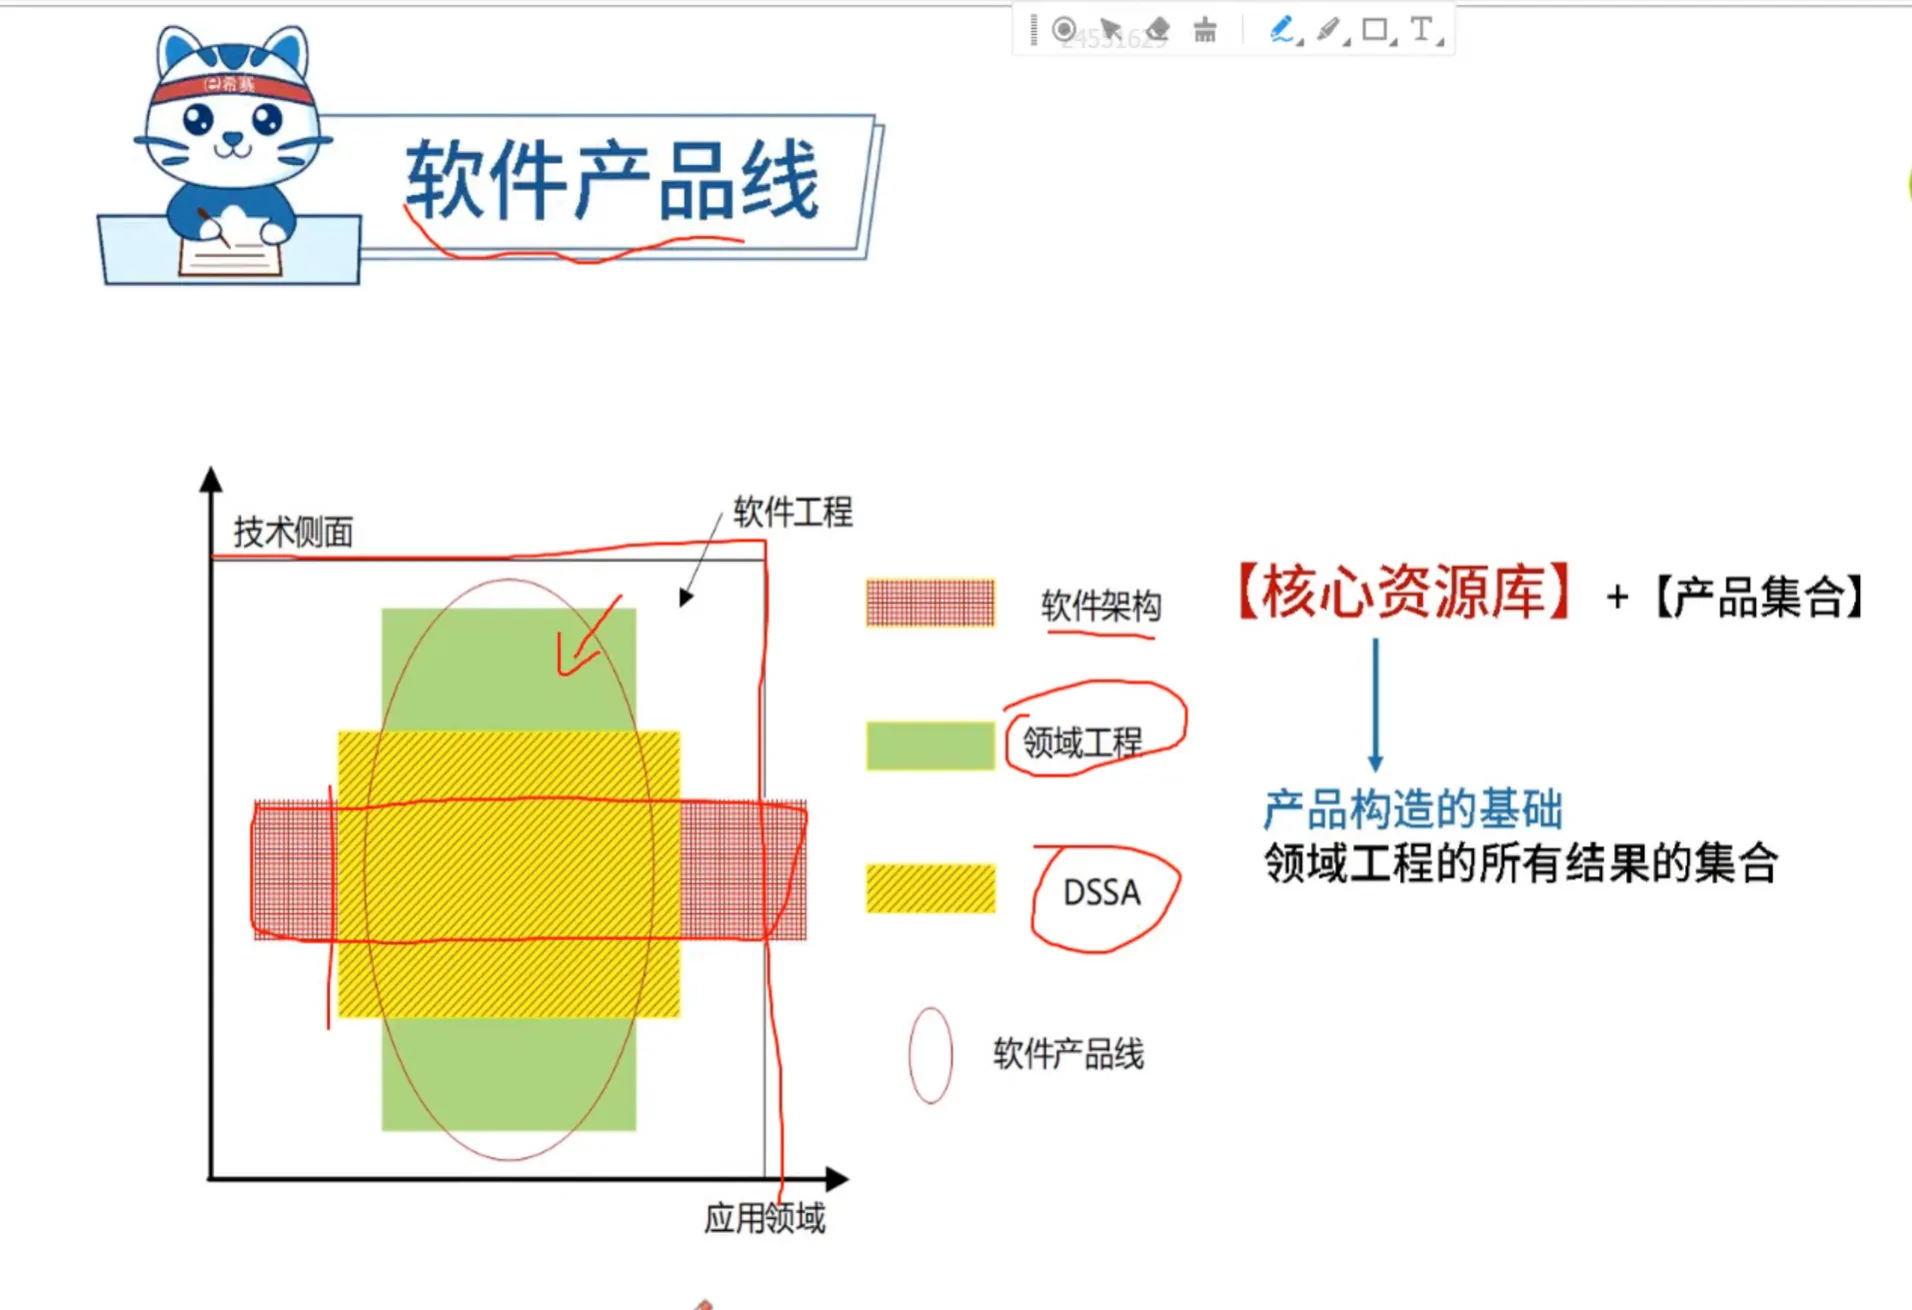Click the 软件架构 legend label
Image resolution: width=1912 pixels, height=1310 pixels.
pos(1101,605)
